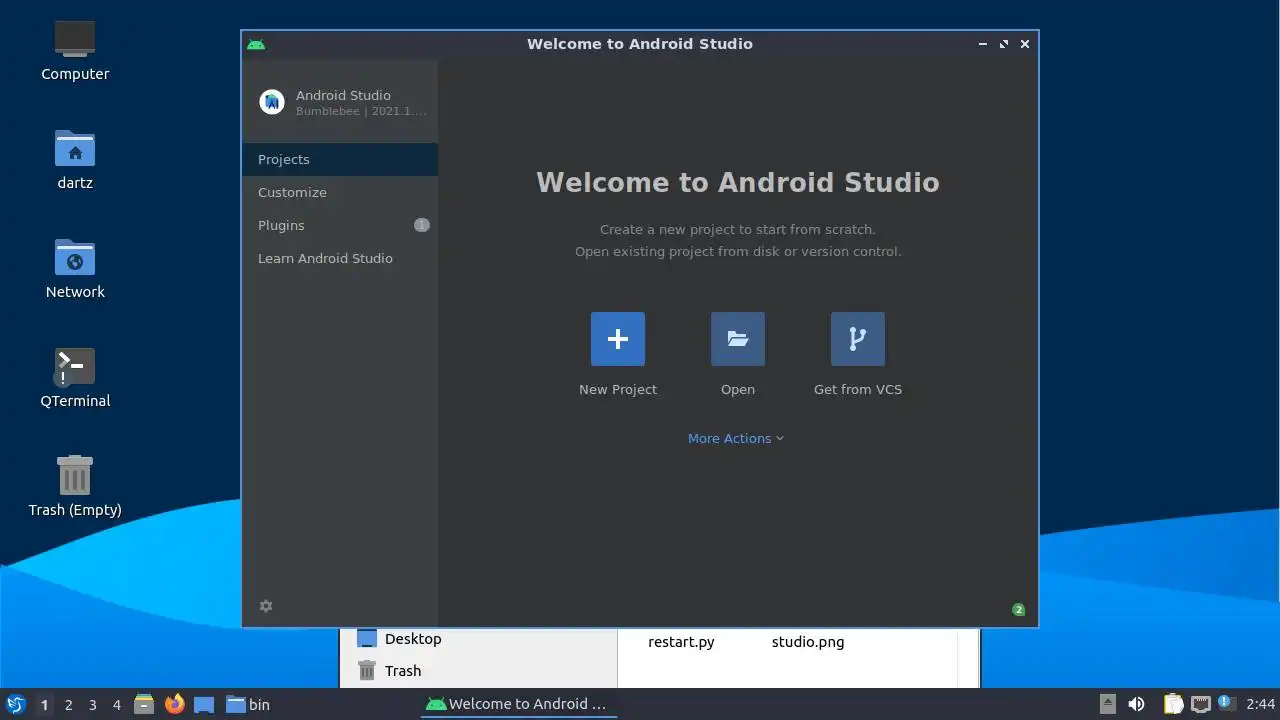Click the Android Studio logo beside Bumblebee version
Viewport: 1280px width, 720px height.
coord(272,102)
